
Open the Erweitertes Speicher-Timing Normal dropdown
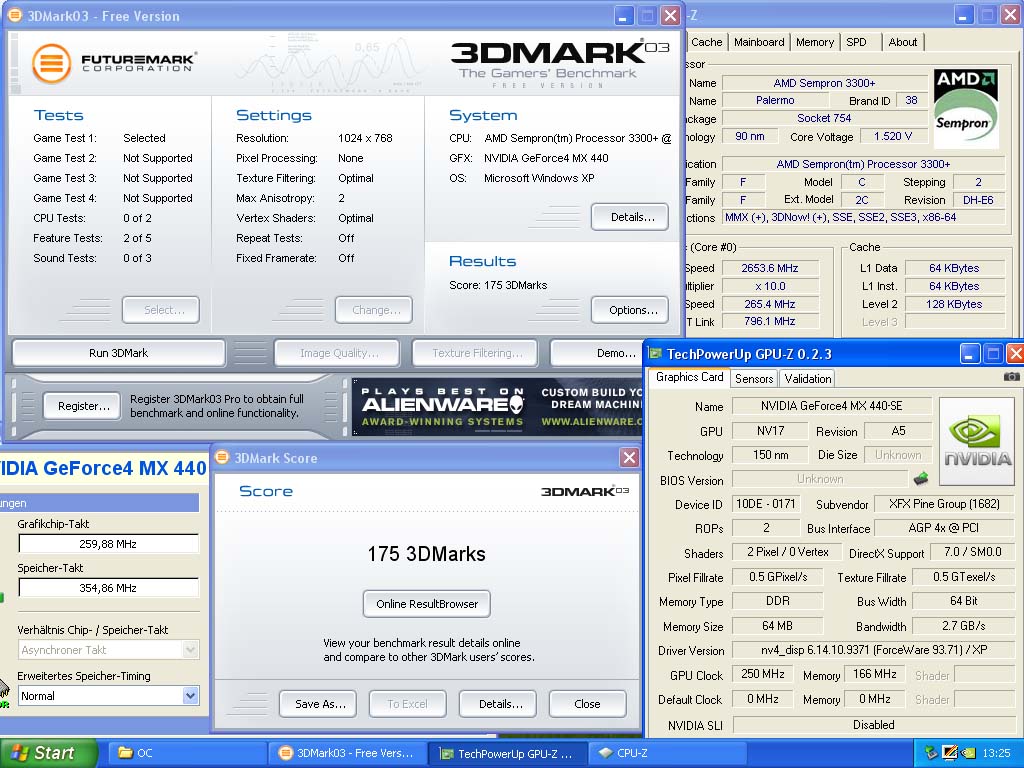[x=190, y=696]
